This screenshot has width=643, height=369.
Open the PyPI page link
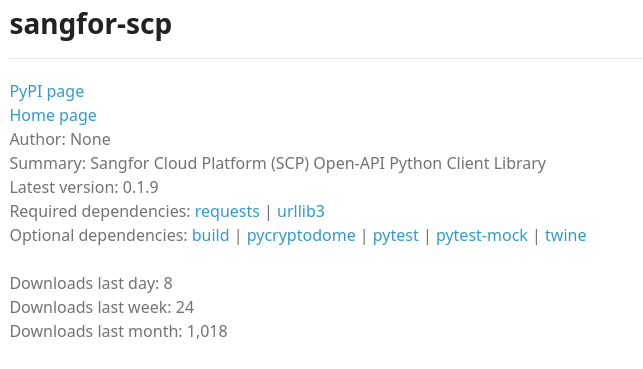(47, 91)
